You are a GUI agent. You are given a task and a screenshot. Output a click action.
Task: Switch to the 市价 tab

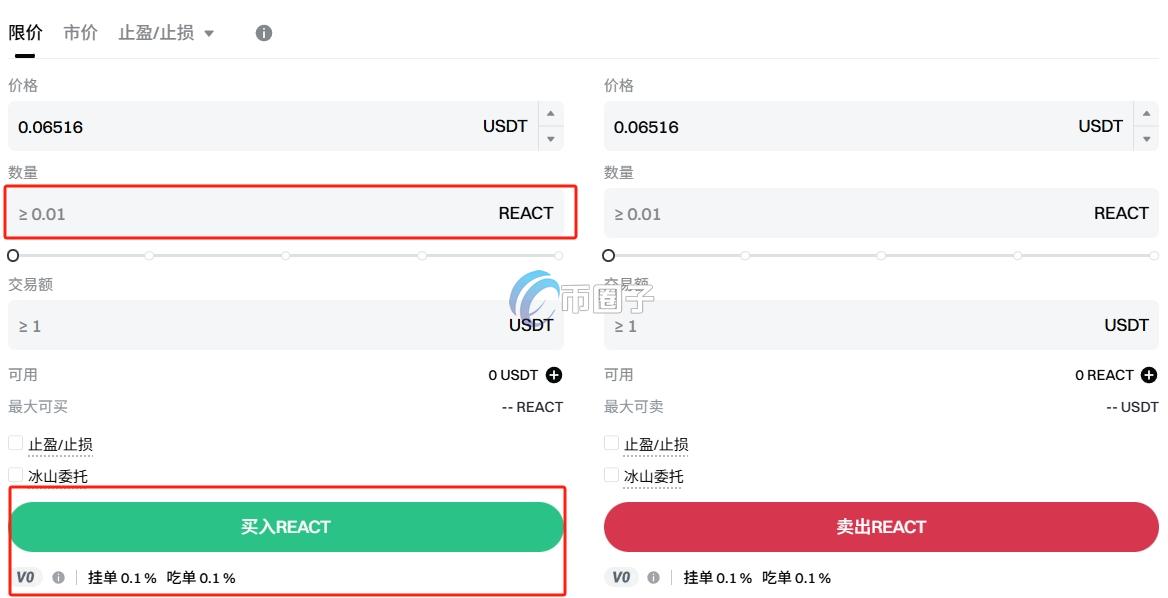tap(80, 32)
